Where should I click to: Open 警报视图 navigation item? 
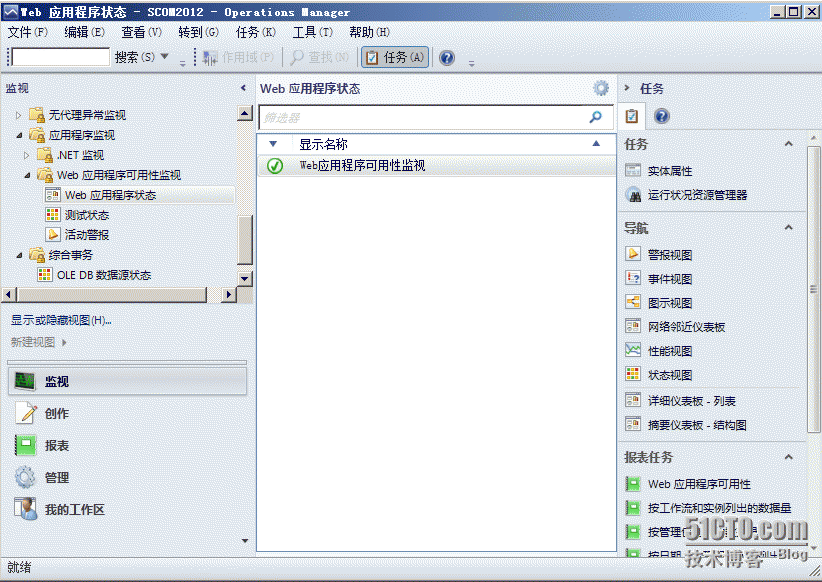point(669,255)
